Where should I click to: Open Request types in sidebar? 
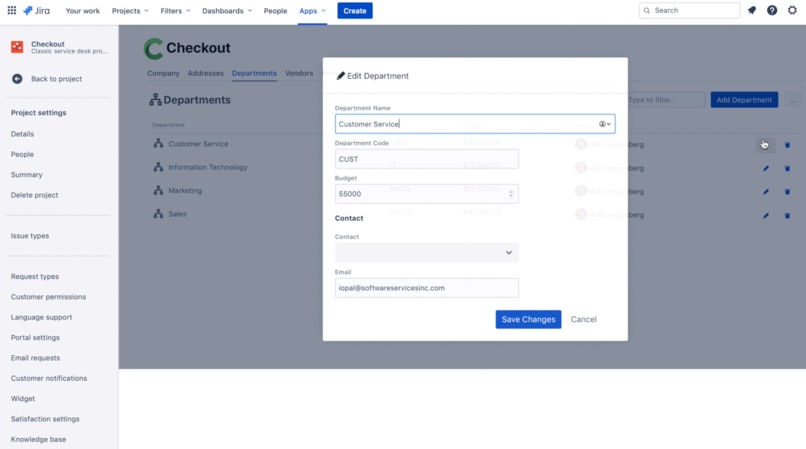click(34, 276)
